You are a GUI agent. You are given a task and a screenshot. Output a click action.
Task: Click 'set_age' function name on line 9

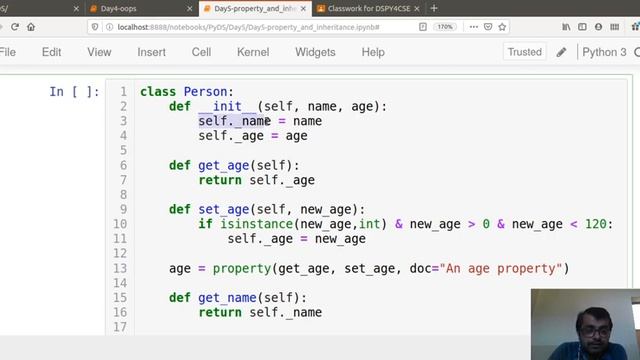[x=224, y=209]
